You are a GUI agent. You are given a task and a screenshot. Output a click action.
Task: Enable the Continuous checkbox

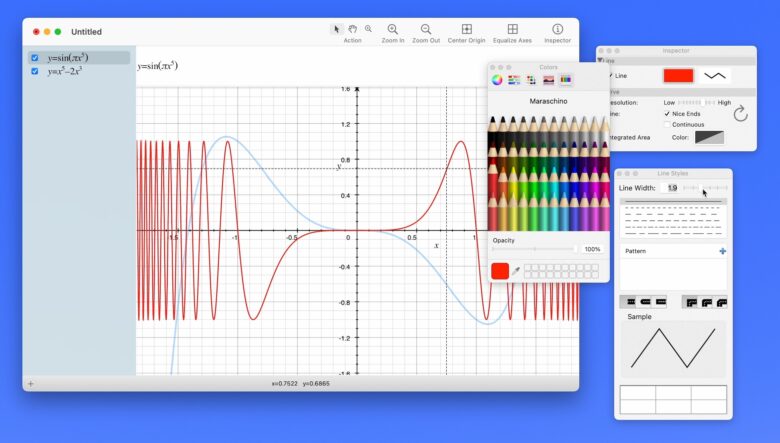[x=667, y=125]
